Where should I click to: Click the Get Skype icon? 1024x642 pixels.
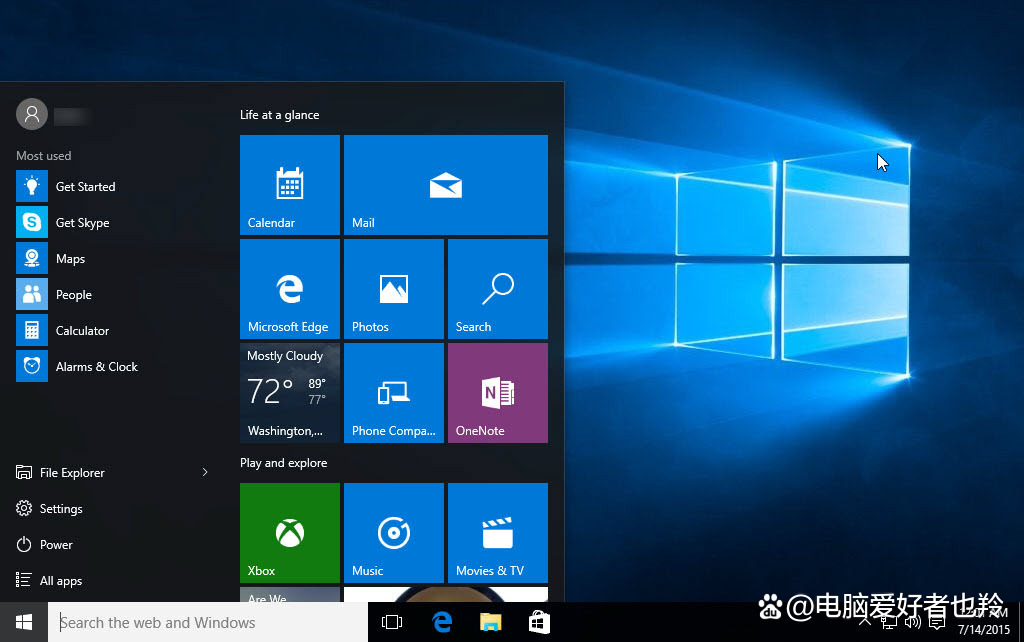coord(32,222)
